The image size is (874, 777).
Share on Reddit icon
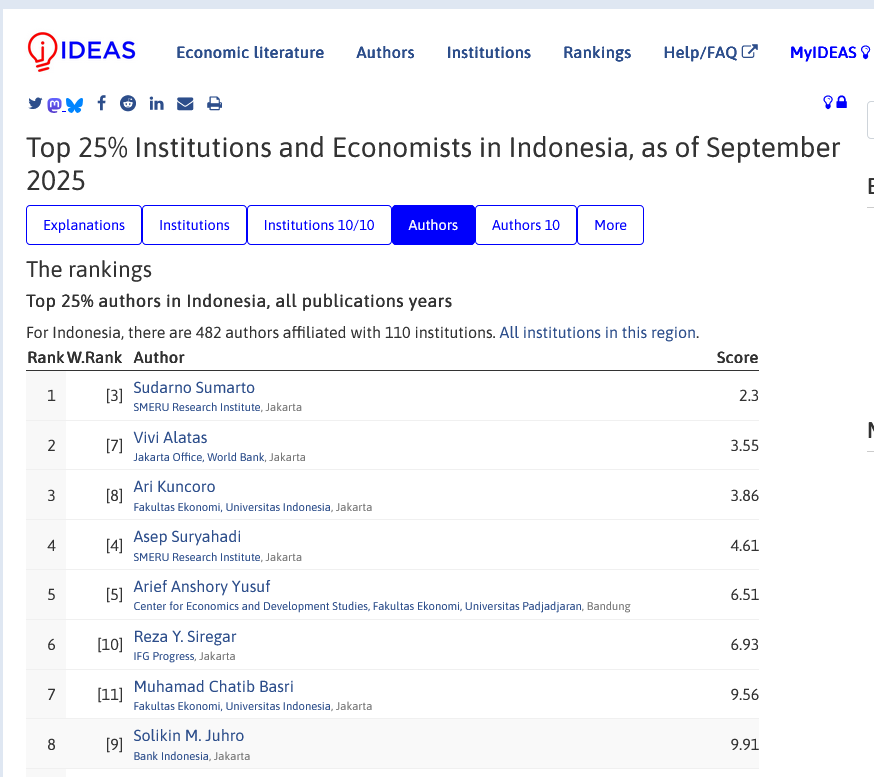point(128,103)
